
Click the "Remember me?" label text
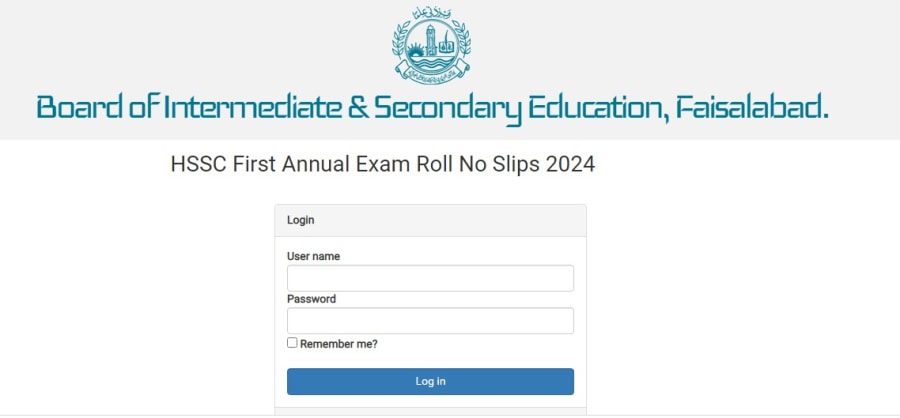pyautogui.click(x=339, y=344)
